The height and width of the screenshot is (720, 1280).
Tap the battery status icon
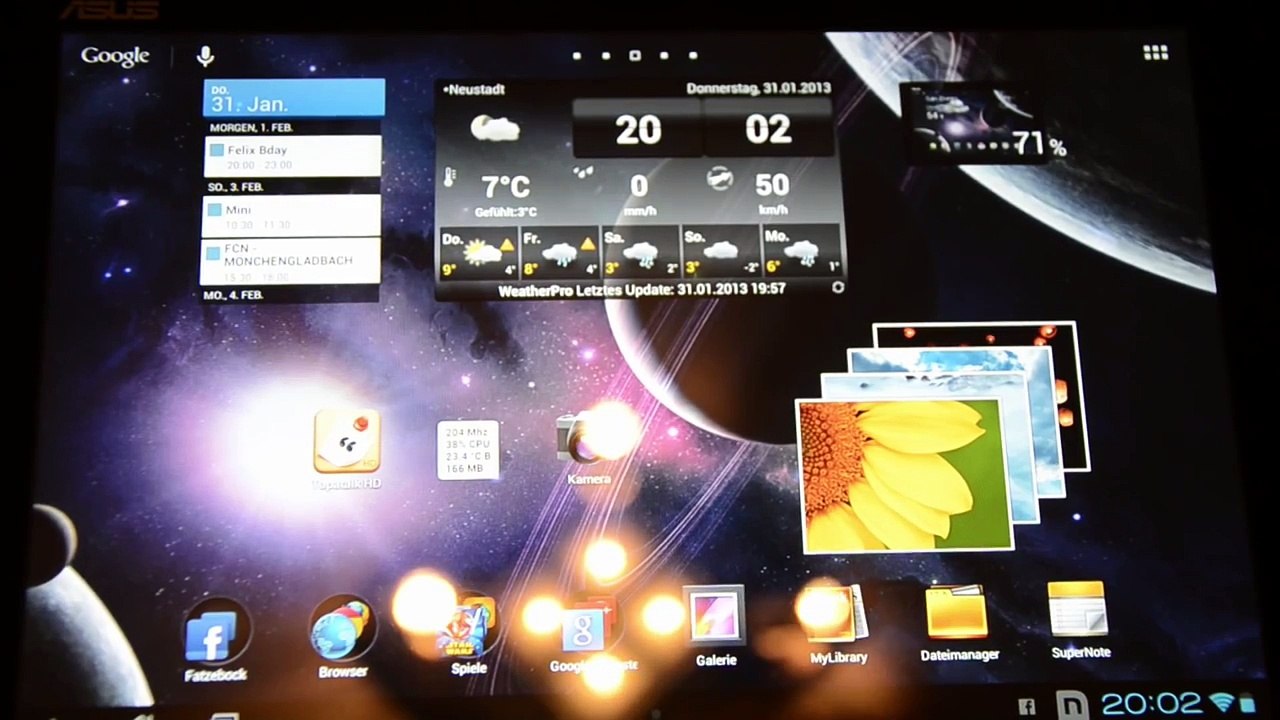pyautogui.click(x=1247, y=704)
